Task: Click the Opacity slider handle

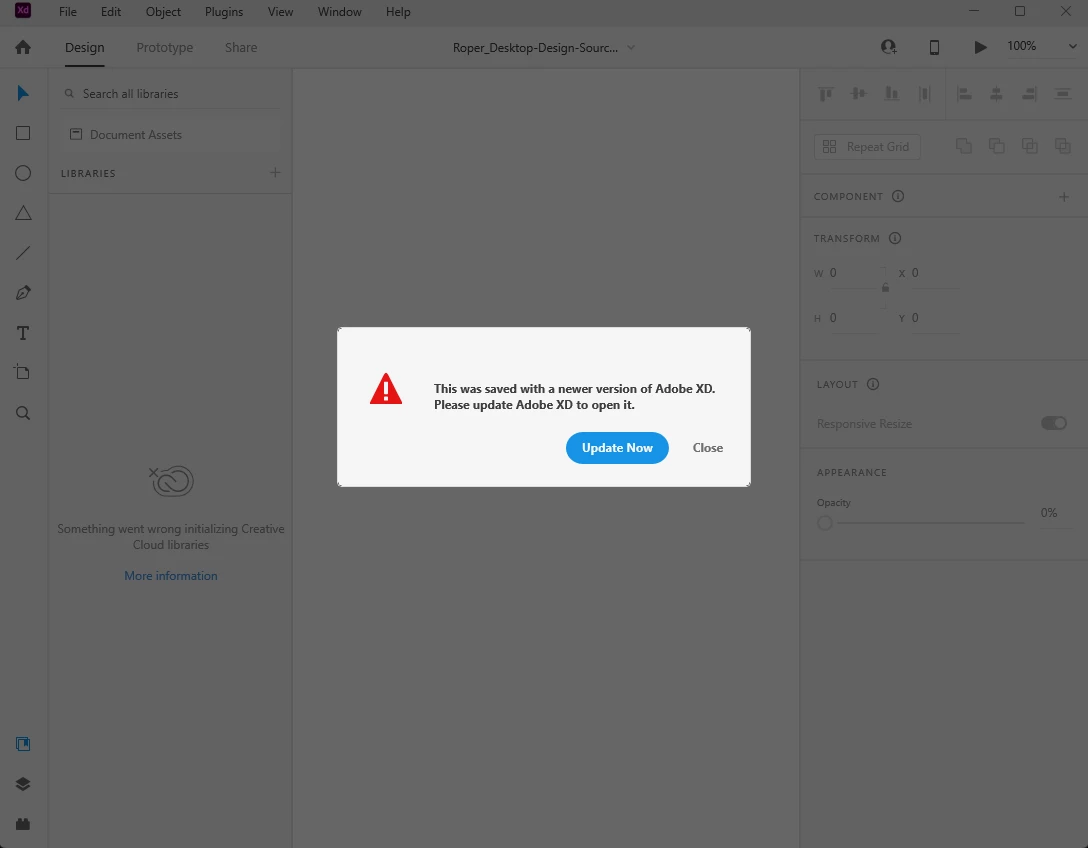Action: point(824,523)
